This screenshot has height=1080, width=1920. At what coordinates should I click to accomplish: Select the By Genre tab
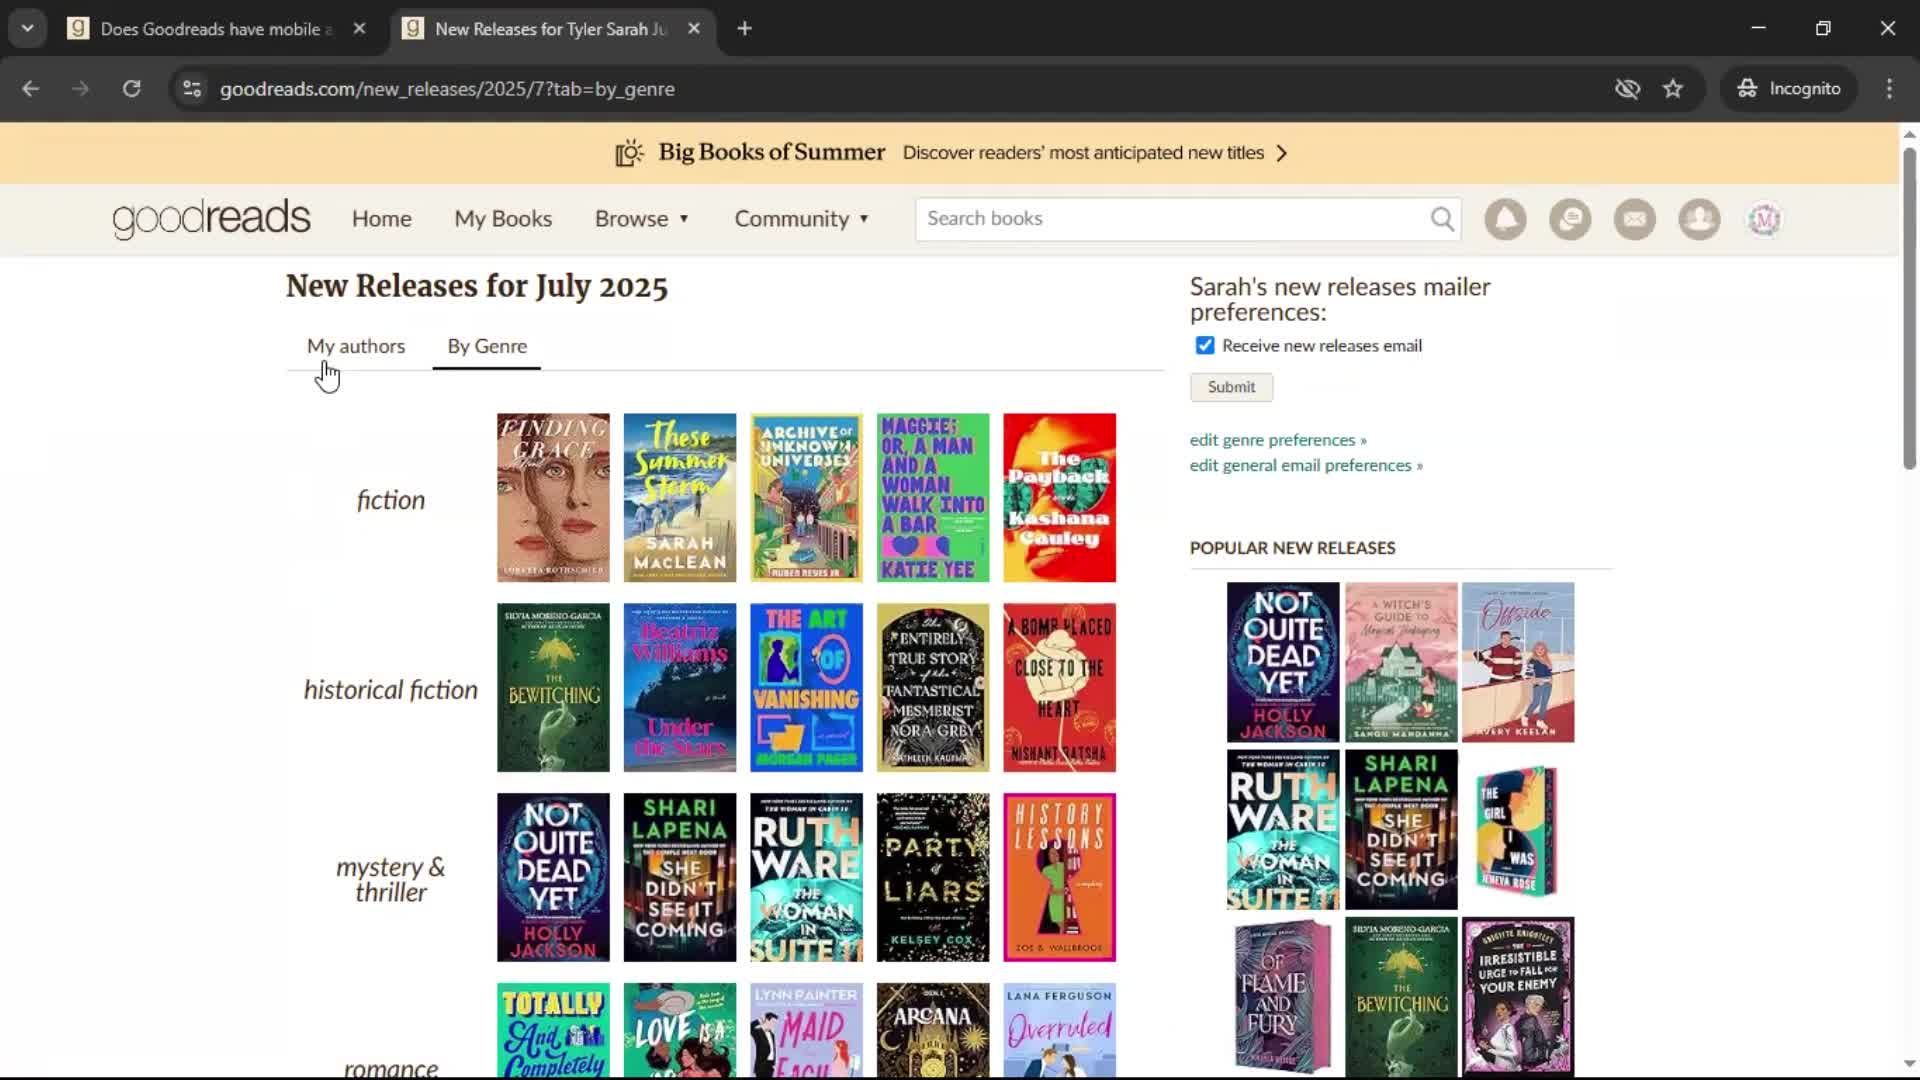(487, 346)
